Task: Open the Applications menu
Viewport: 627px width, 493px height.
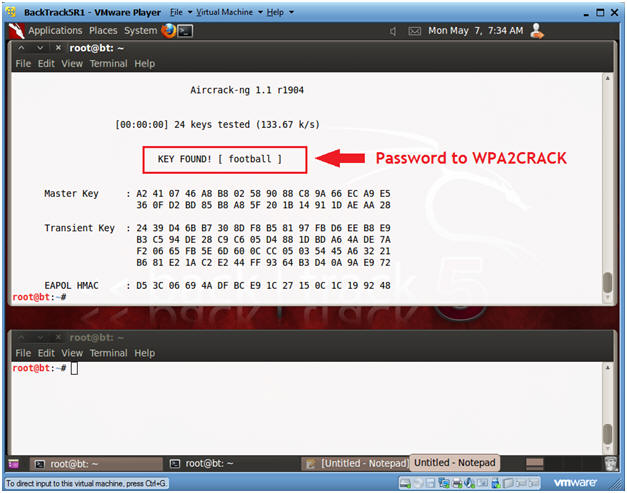Action: coord(55,31)
